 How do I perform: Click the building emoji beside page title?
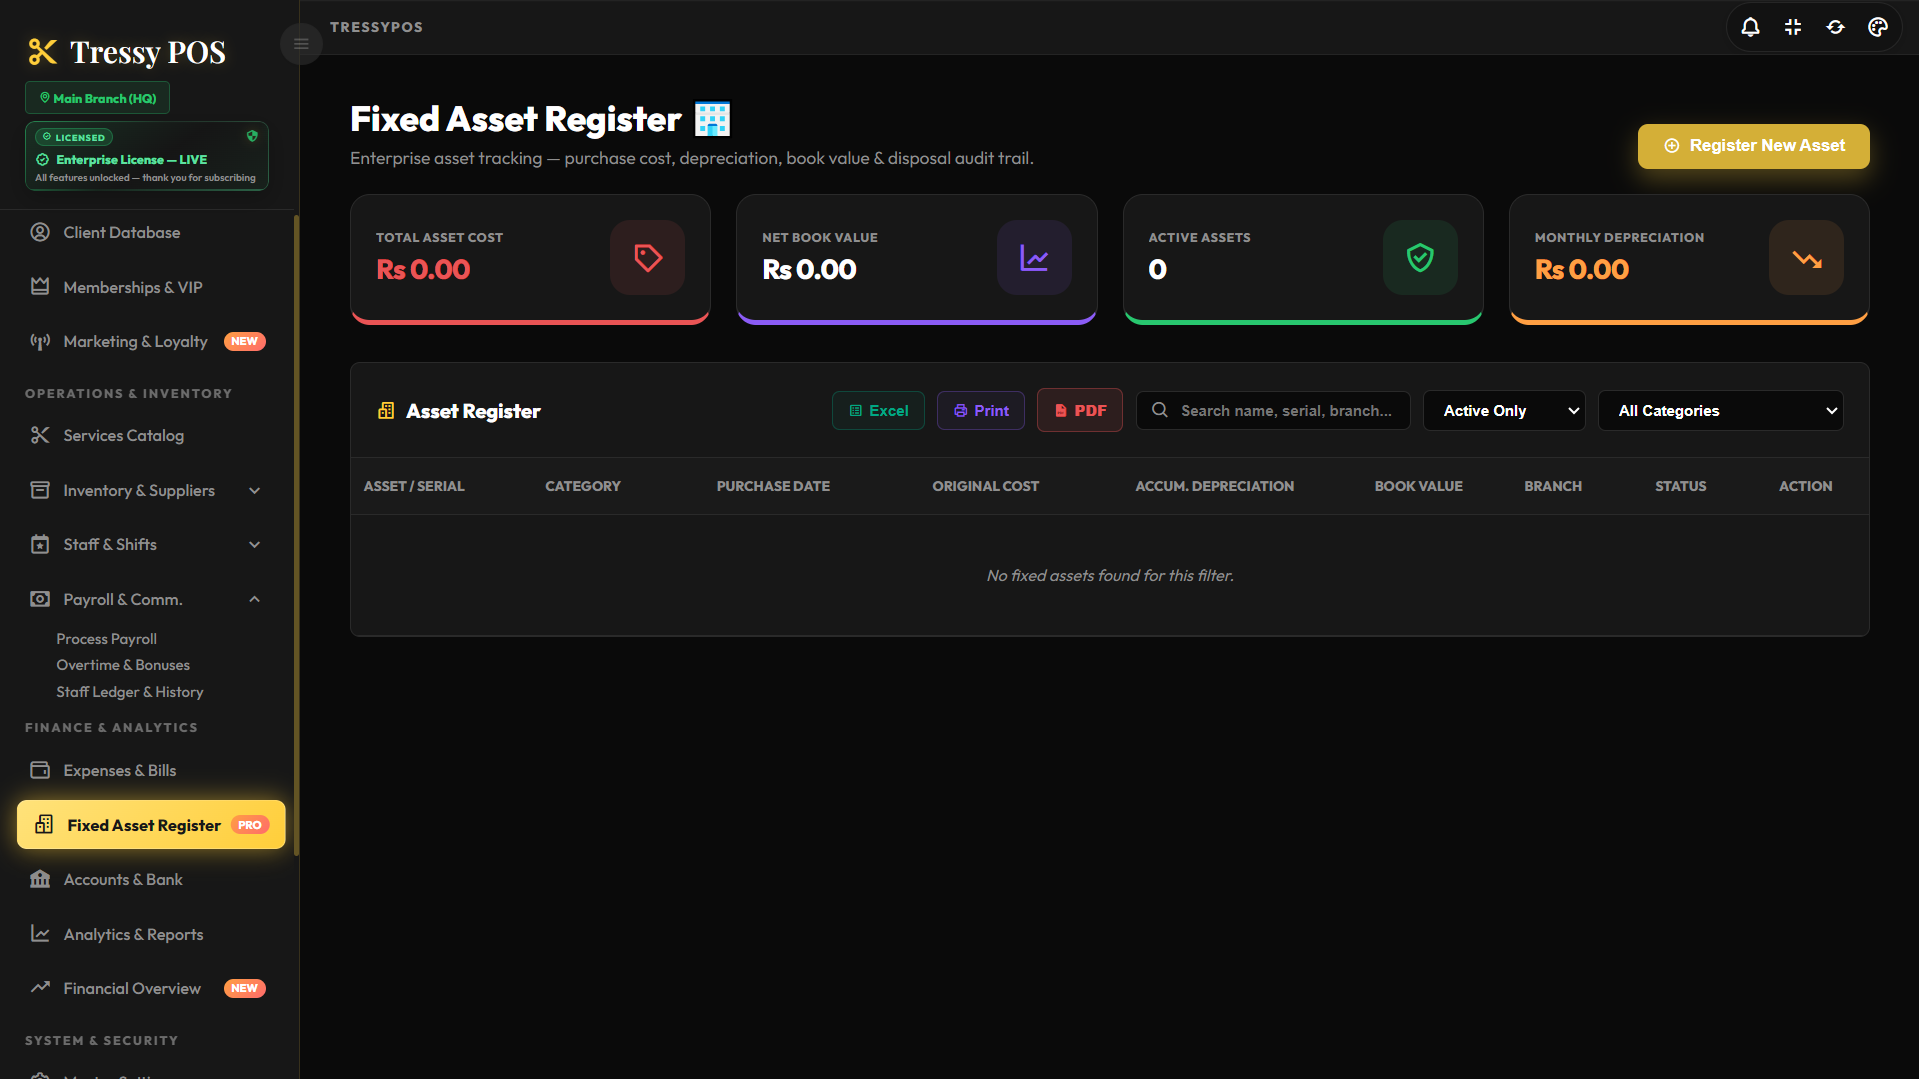pyautogui.click(x=712, y=119)
